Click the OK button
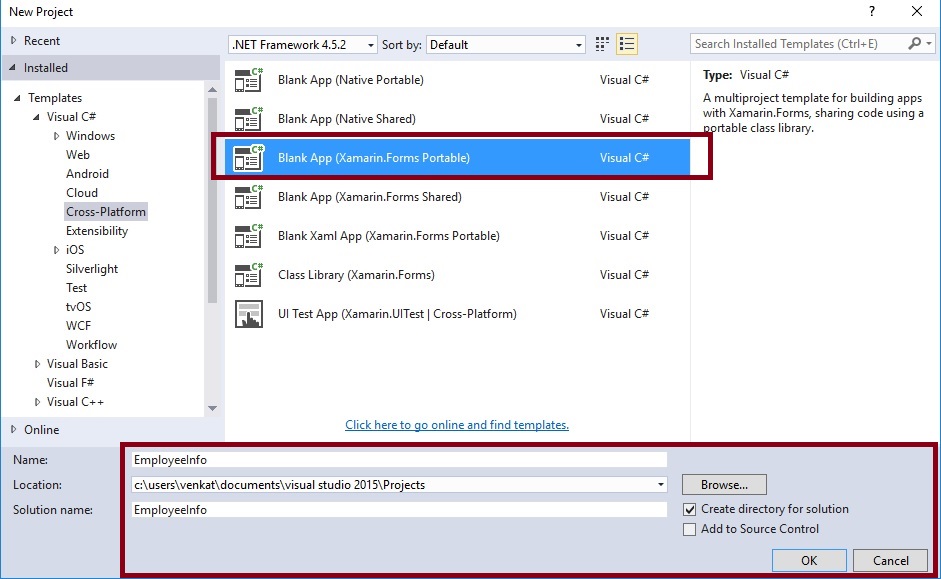Screen dimensions: 941x579 (x=809, y=560)
